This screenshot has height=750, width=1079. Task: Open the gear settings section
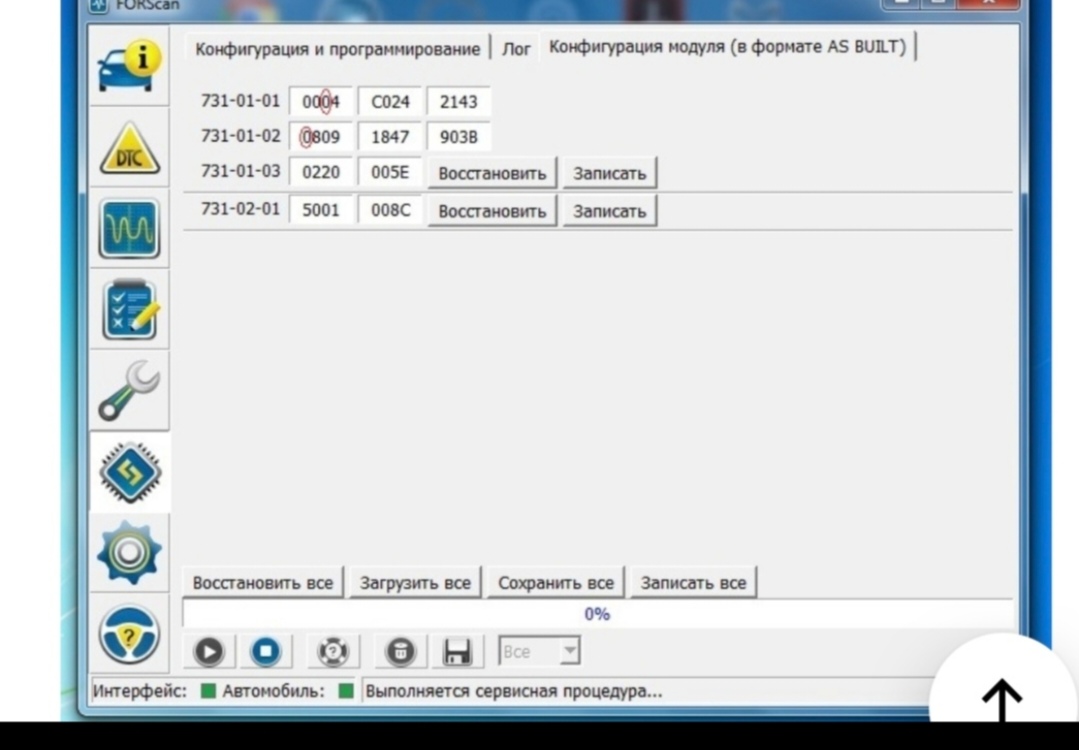pos(129,553)
